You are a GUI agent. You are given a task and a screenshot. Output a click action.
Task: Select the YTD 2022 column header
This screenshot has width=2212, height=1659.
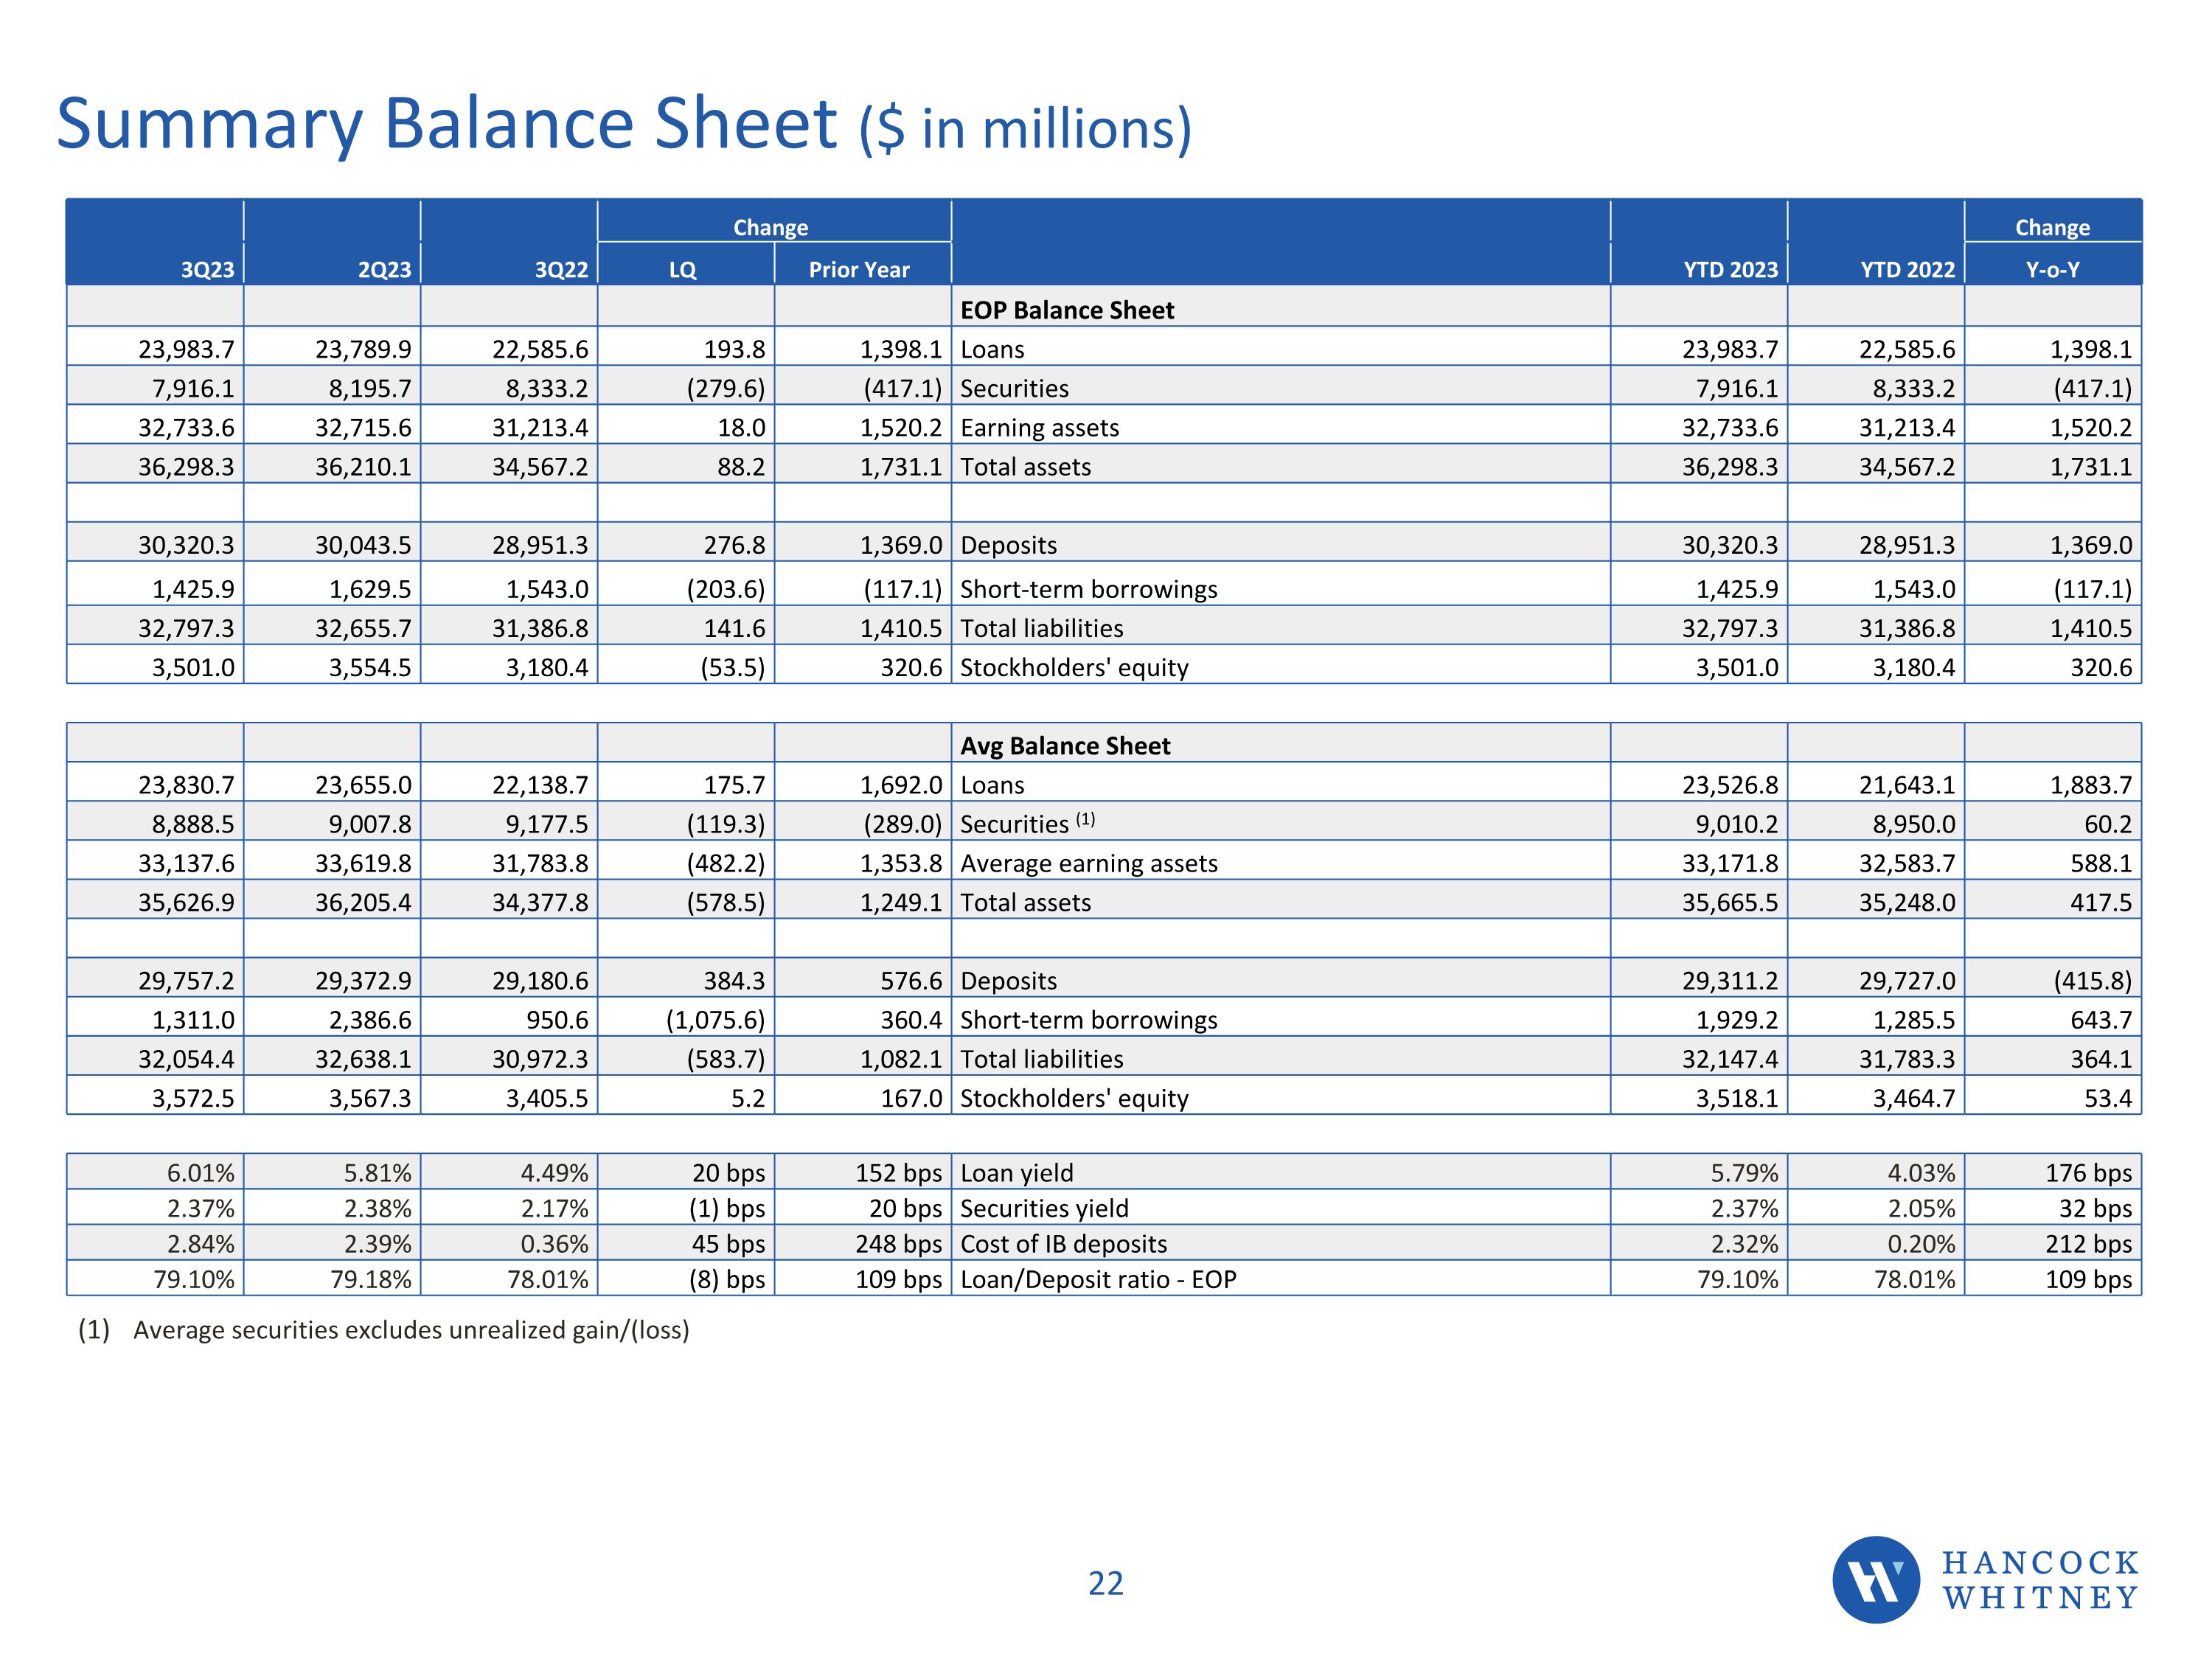tap(1907, 269)
